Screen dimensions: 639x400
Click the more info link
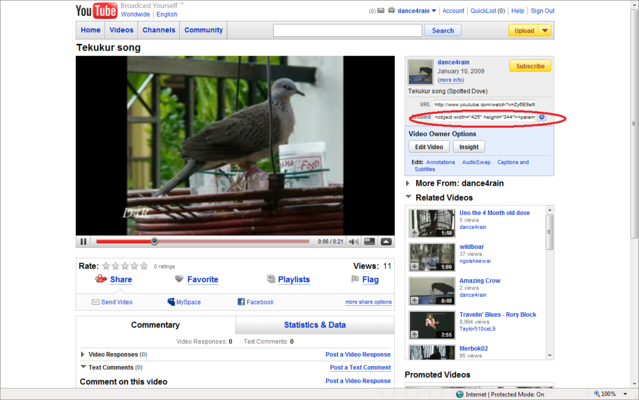pyautogui.click(x=451, y=80)
